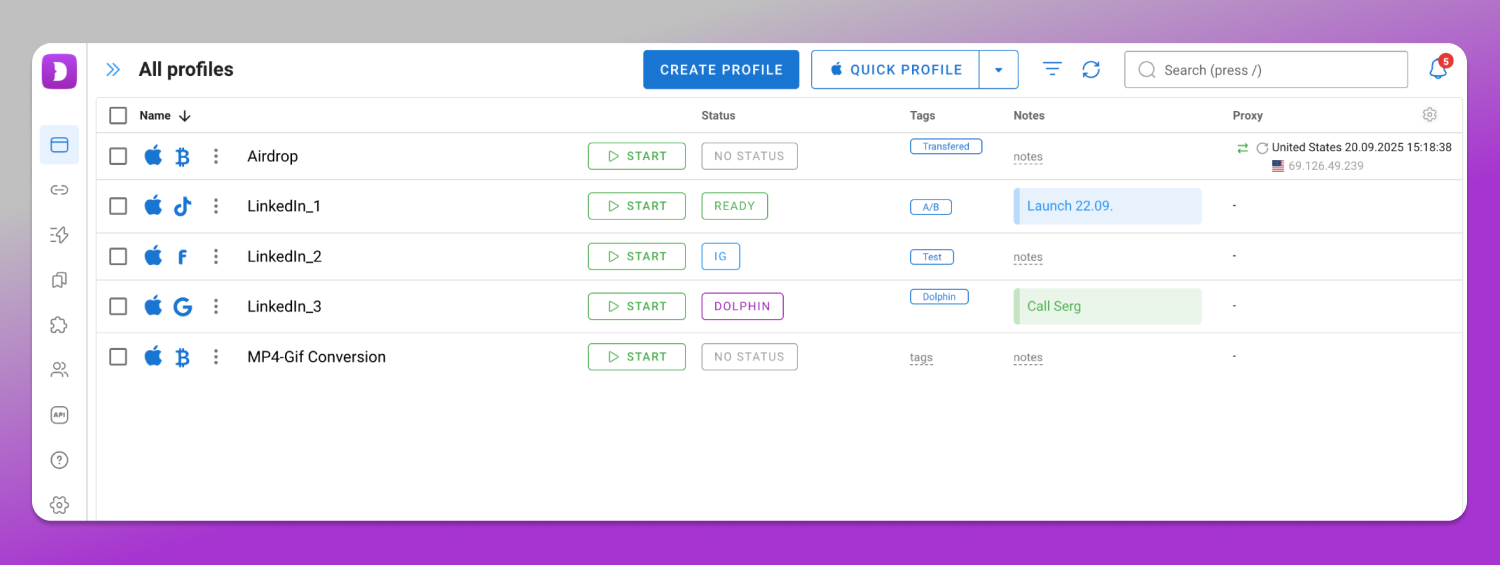Open three-dot menu for LinkedIn_2
Screen dimensions: 1500x565
click(x=216, y=256)
